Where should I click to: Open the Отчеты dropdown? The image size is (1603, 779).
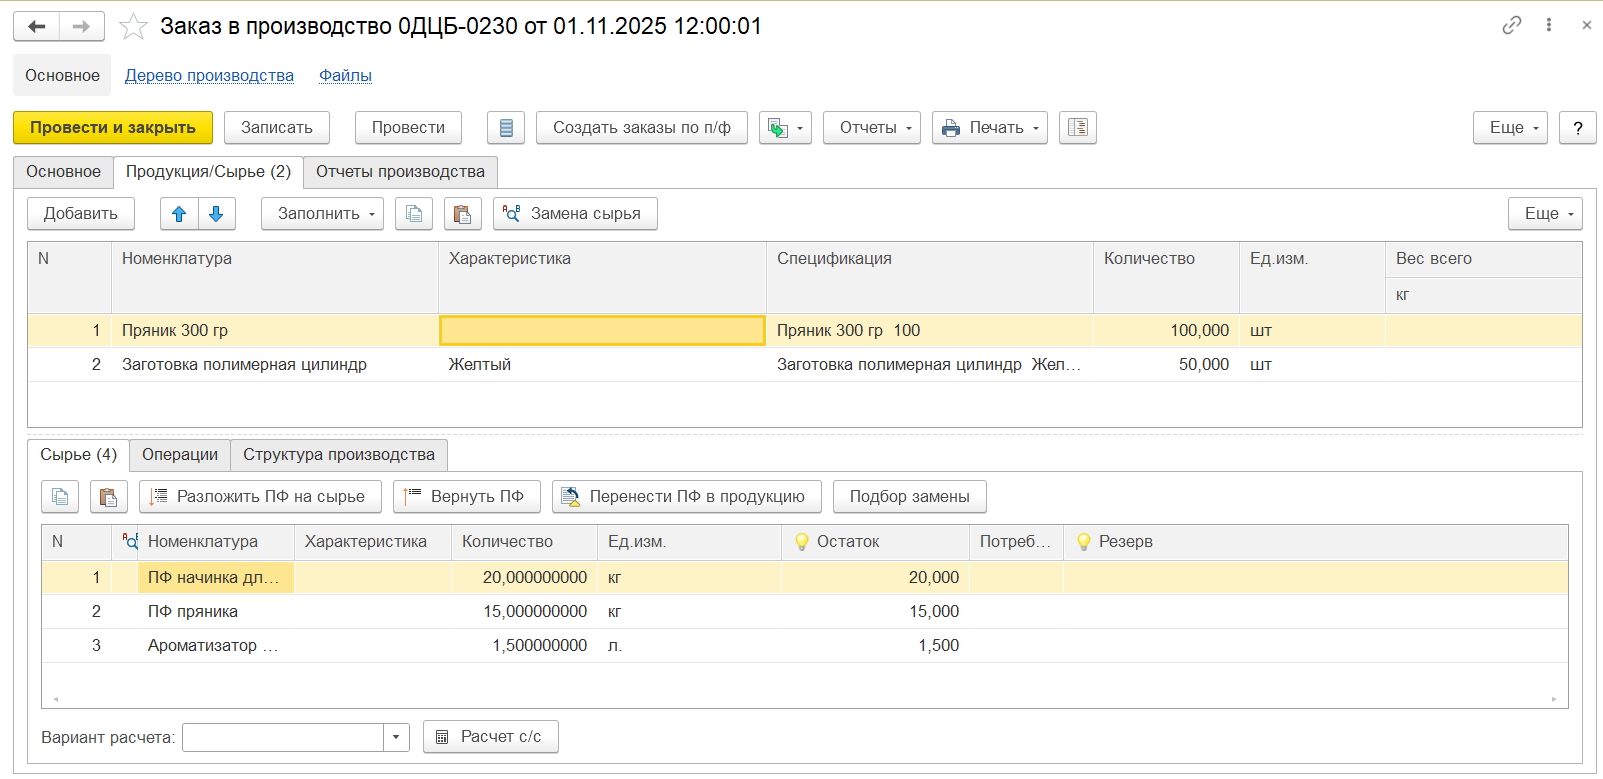[871, 128]
